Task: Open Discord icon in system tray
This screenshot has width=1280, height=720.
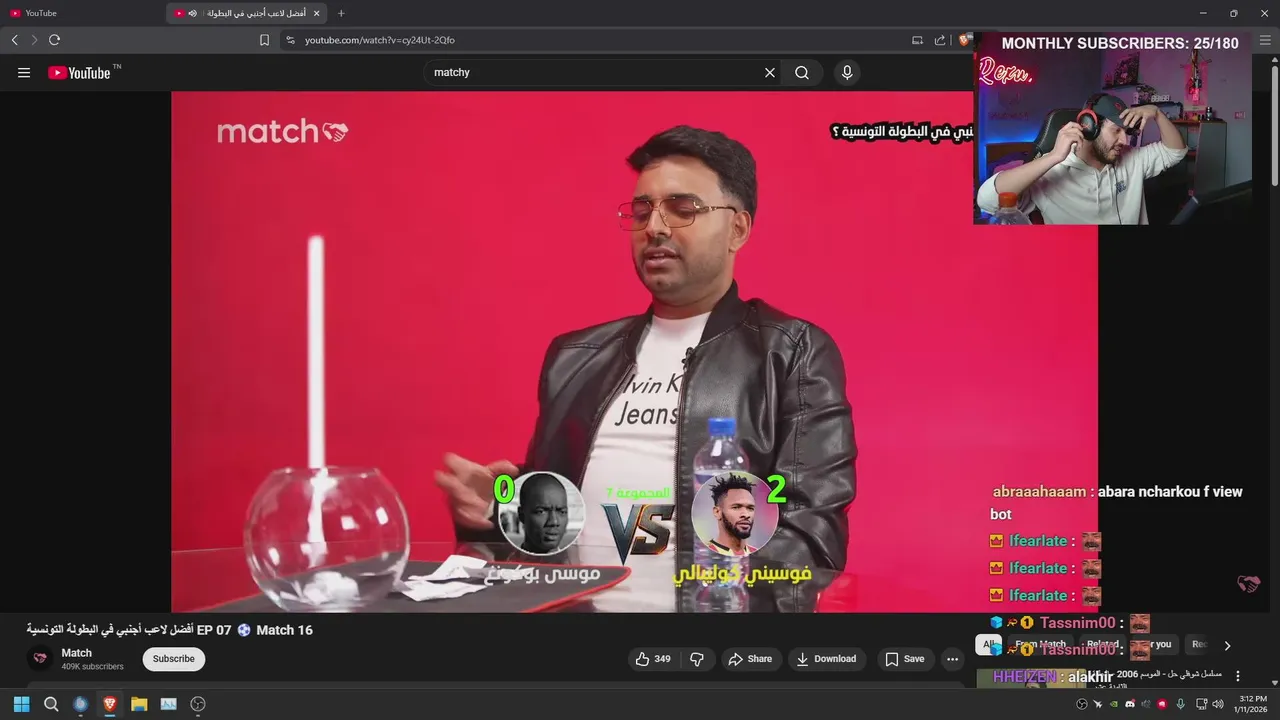Action: (1130, 704)
